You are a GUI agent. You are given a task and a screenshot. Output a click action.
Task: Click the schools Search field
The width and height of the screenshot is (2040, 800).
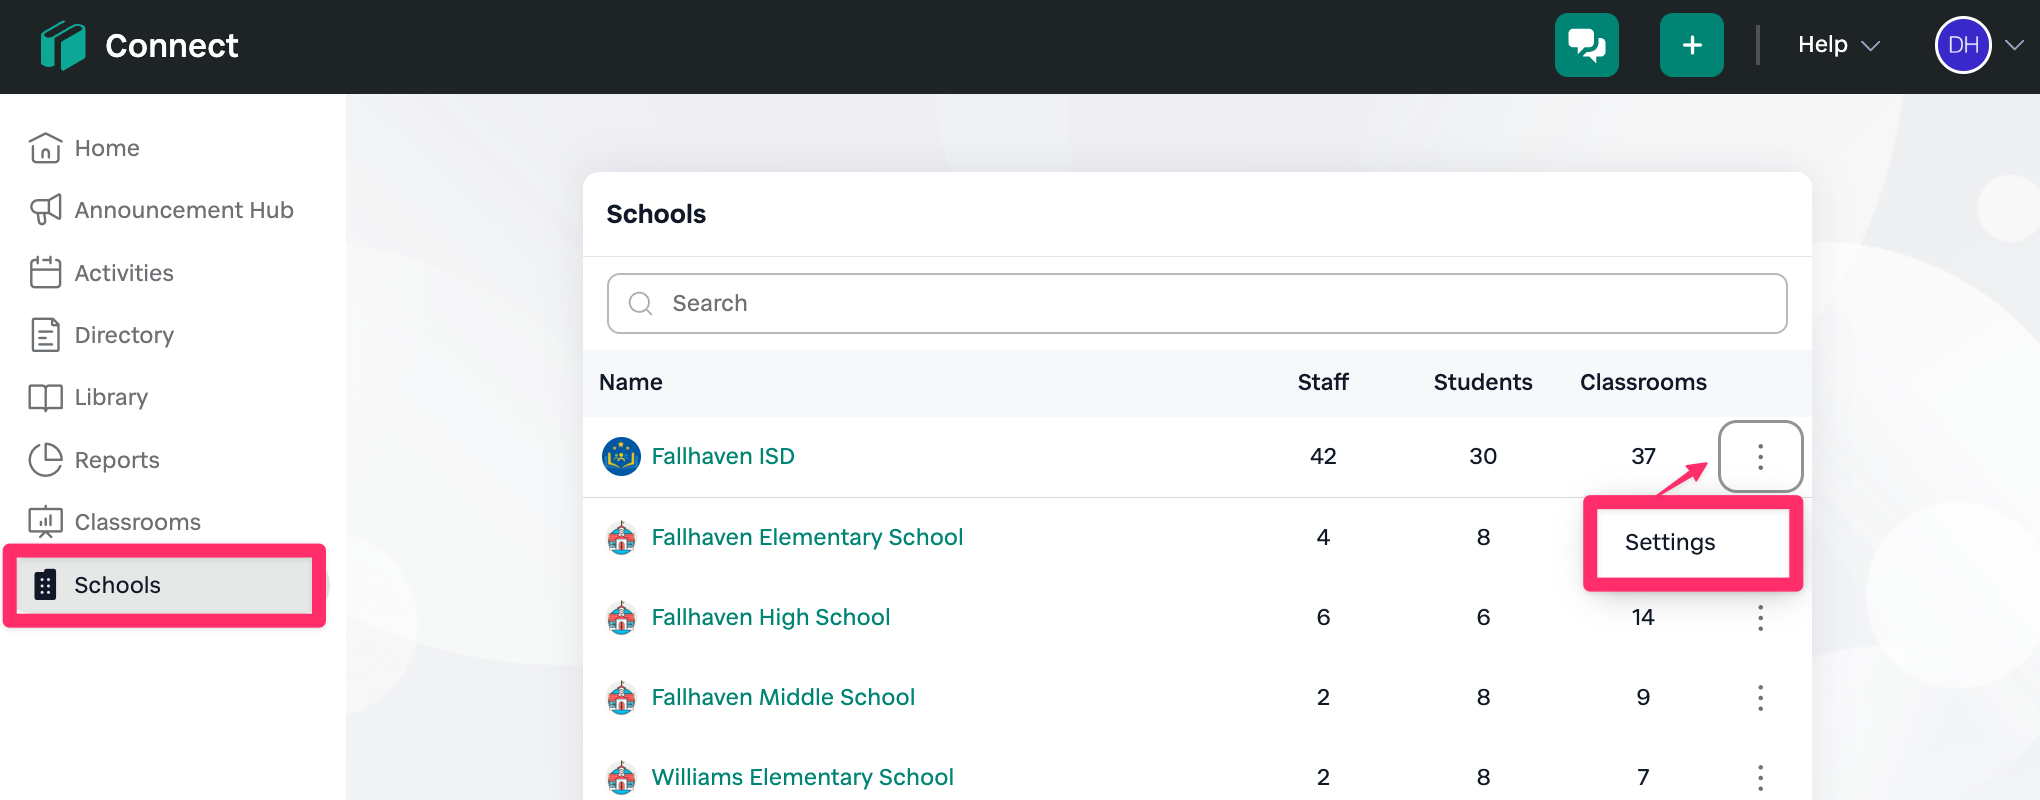pyautogui.click(x=1196, y=303)
